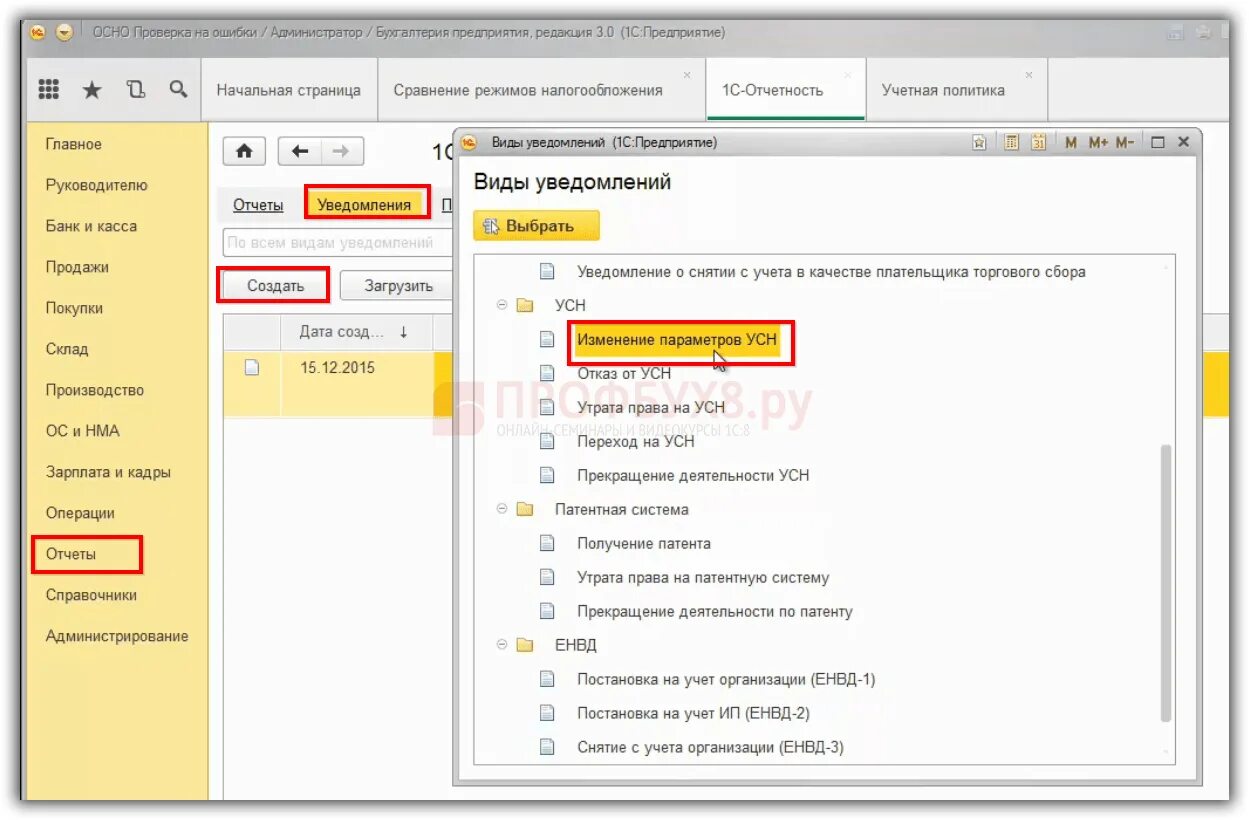This screenshot has height=820, width=1249.
Task: Open Банк и касса section
Action: coord(91,226)
